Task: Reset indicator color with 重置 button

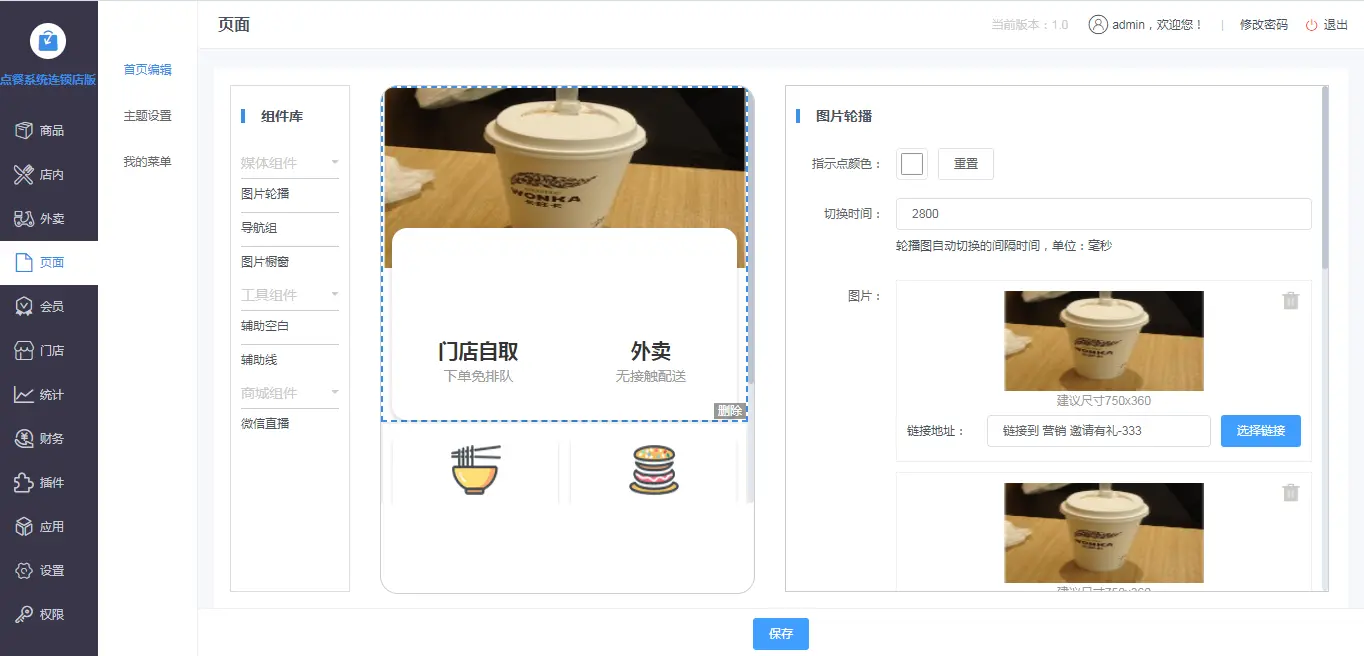Action: point(965,164)
